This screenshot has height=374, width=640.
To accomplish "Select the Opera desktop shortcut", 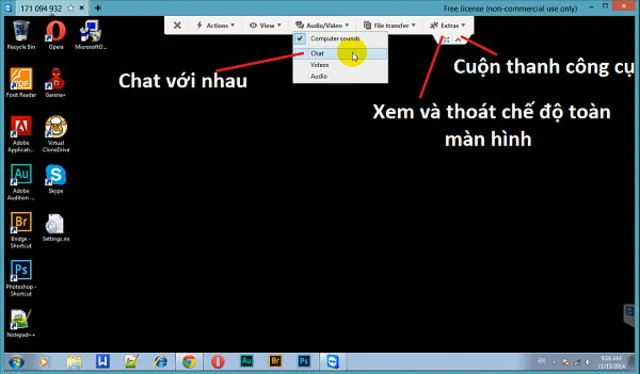I will (56, 35).
